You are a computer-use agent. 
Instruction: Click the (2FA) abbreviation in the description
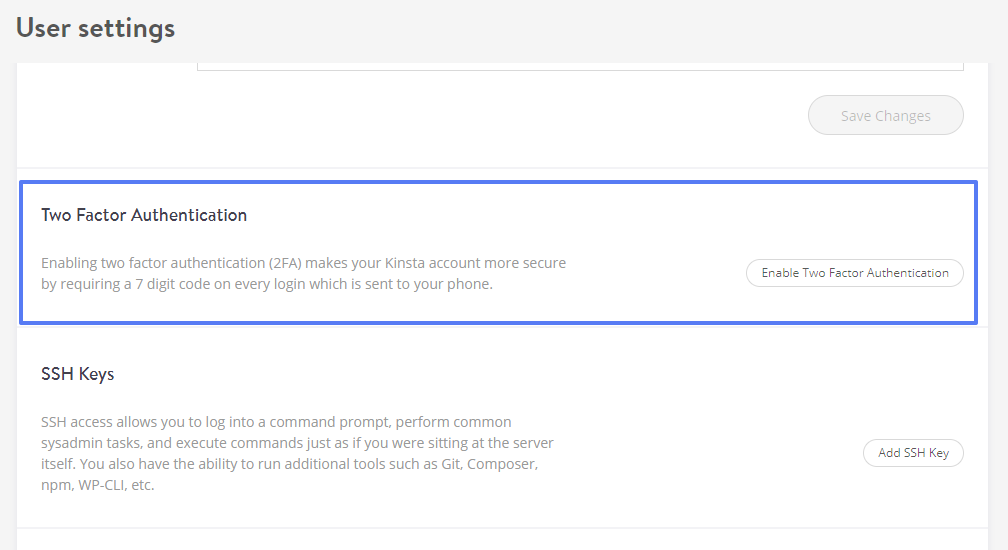click(285, 263)
